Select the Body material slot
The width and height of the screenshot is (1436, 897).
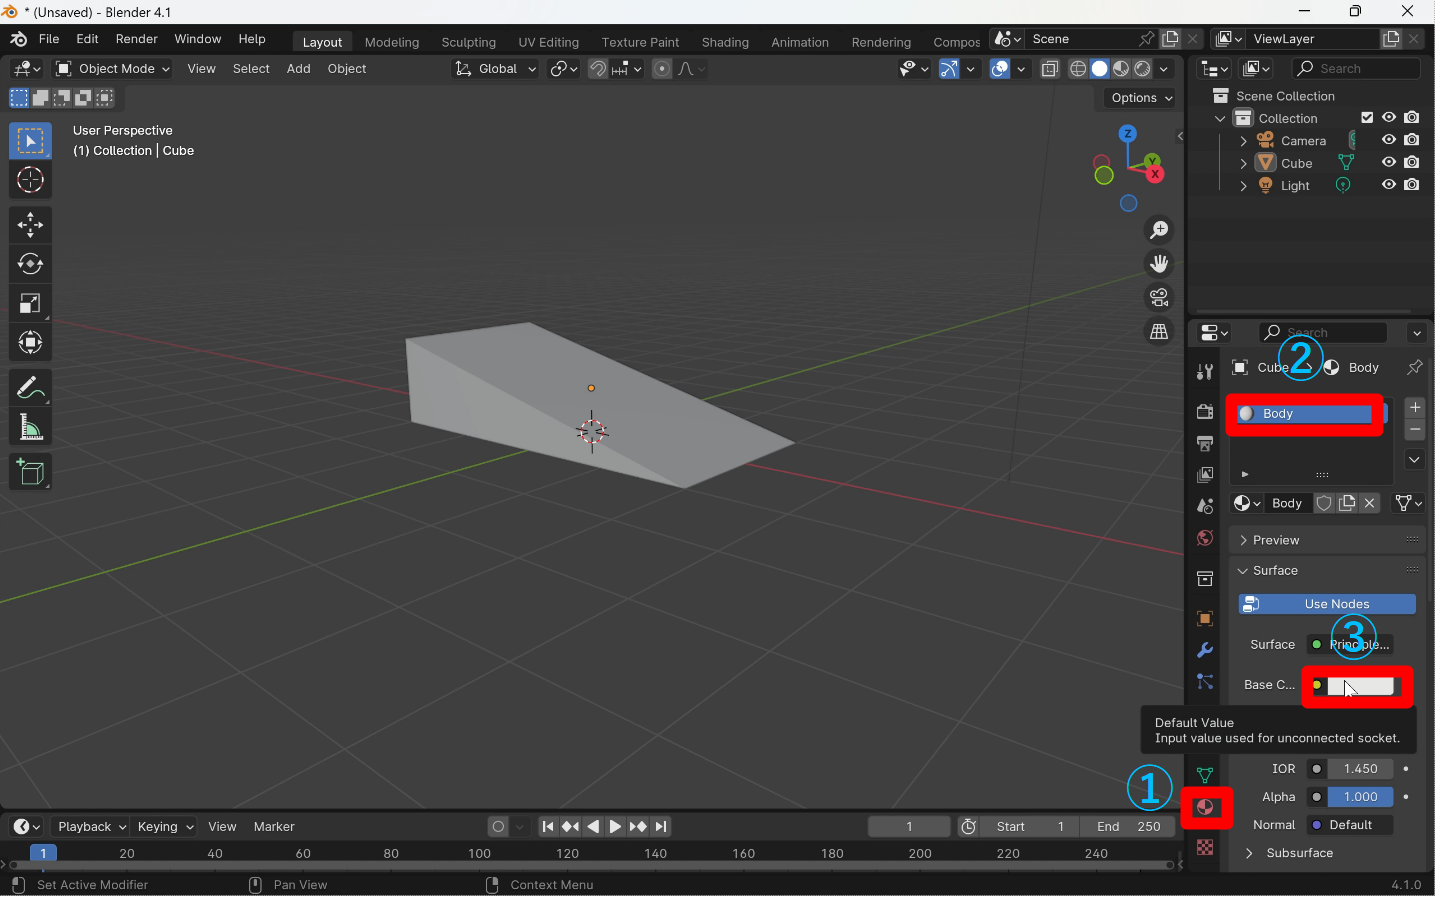pos(1305,414)
